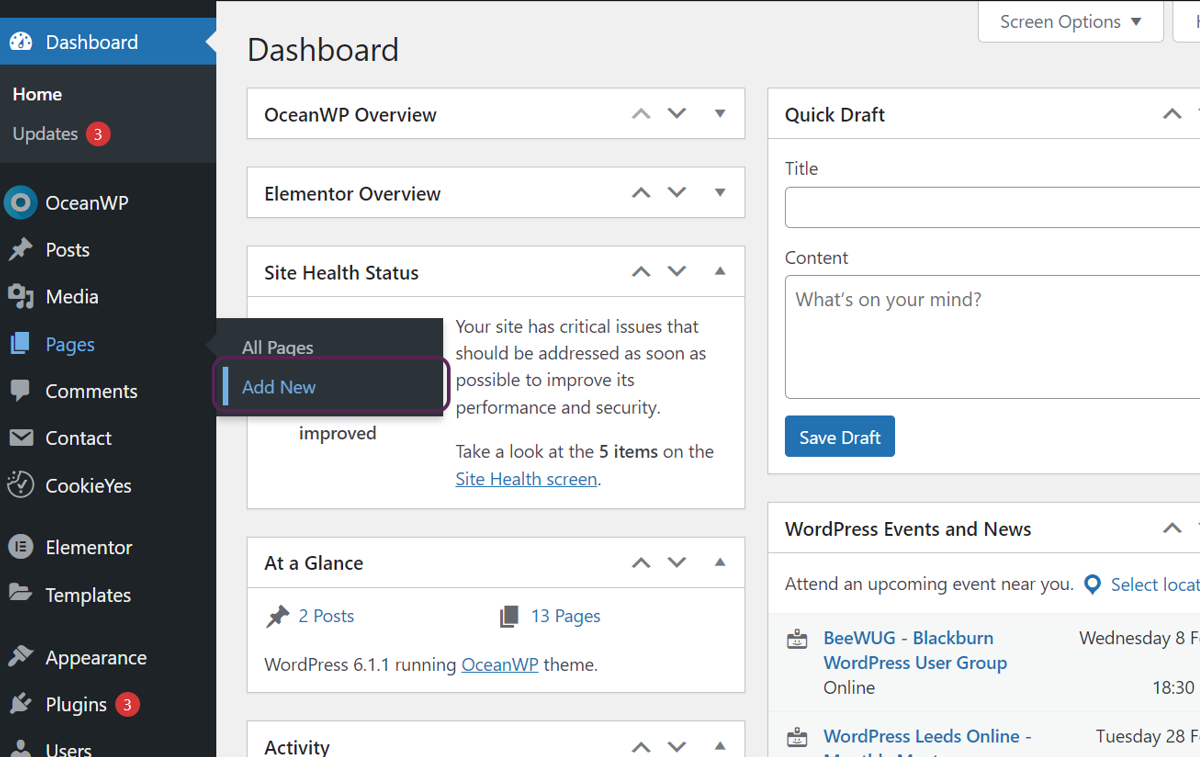
Task: Click the '5 items' text in Site Health
Action: click(x=628, y=452)
